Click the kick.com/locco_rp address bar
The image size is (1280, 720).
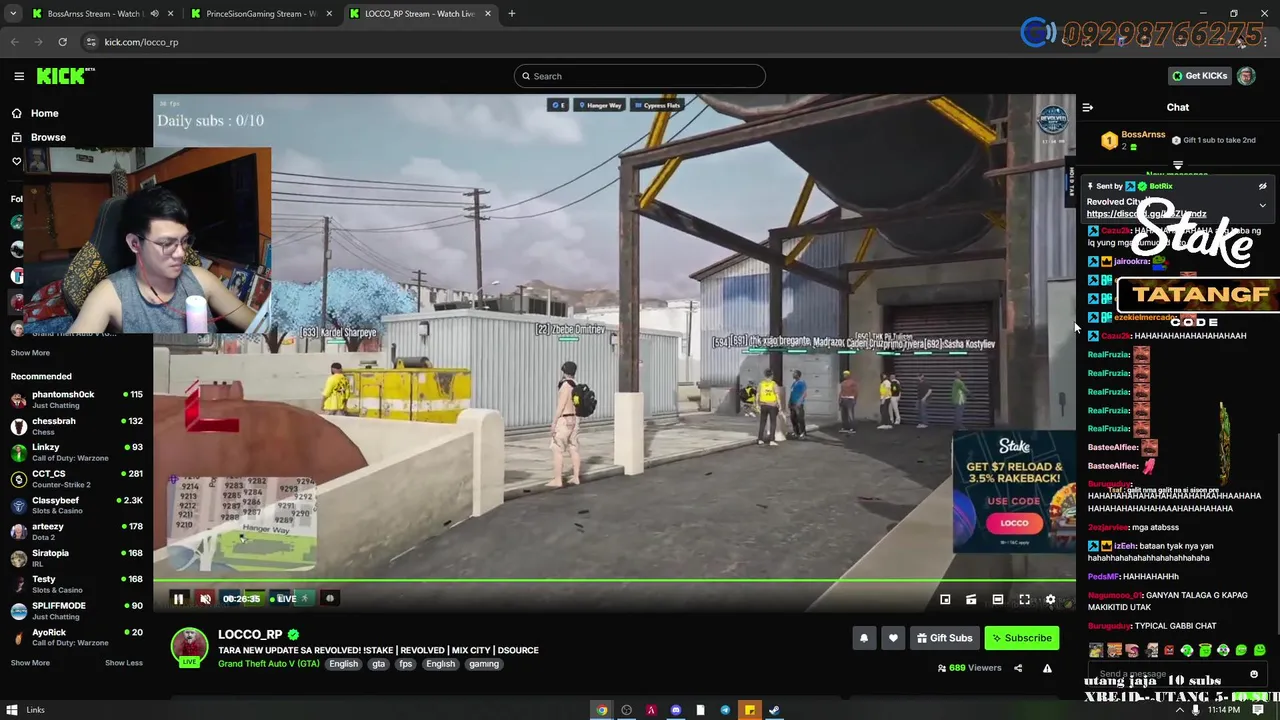click(141, 42)
